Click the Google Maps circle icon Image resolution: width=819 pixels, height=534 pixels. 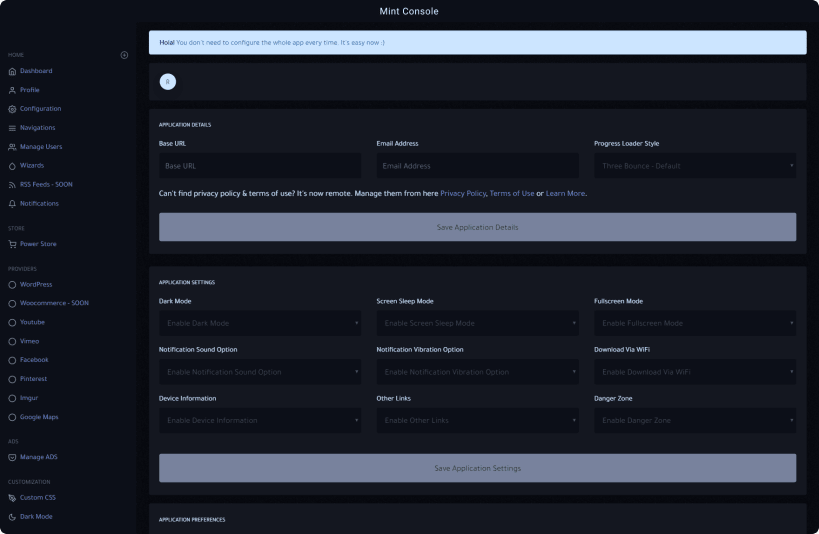(12, 417)
